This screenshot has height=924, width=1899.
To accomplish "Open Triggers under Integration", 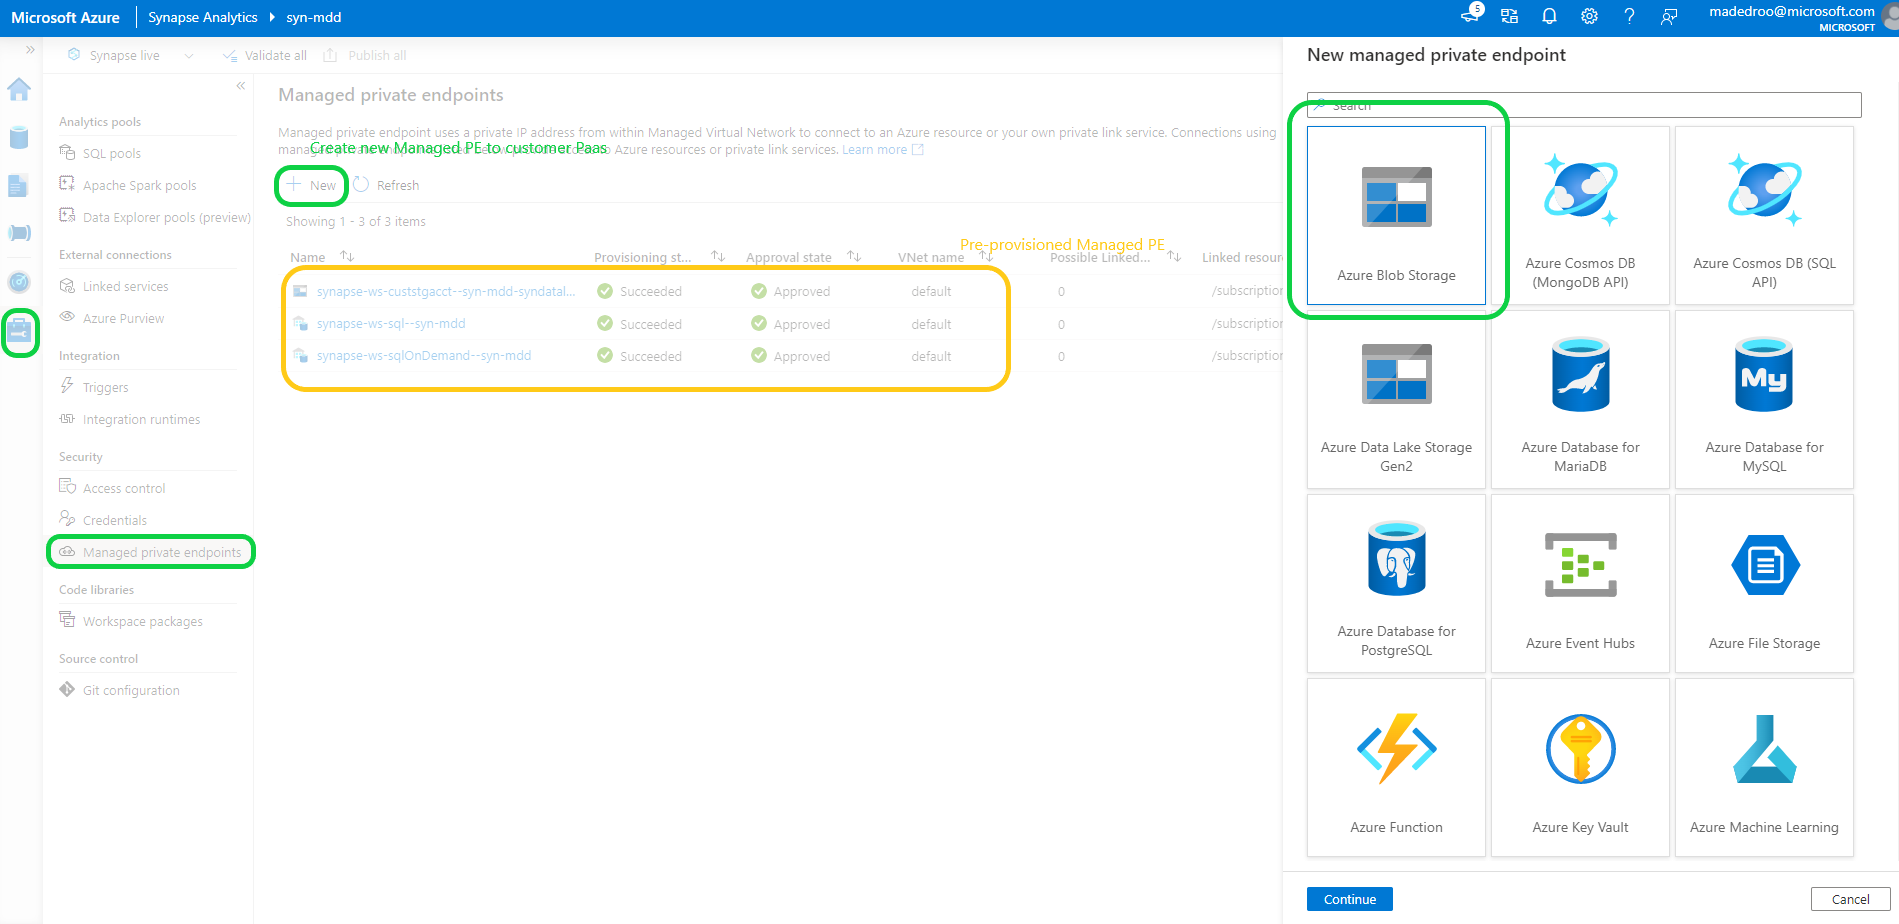I will coord(105,387).
